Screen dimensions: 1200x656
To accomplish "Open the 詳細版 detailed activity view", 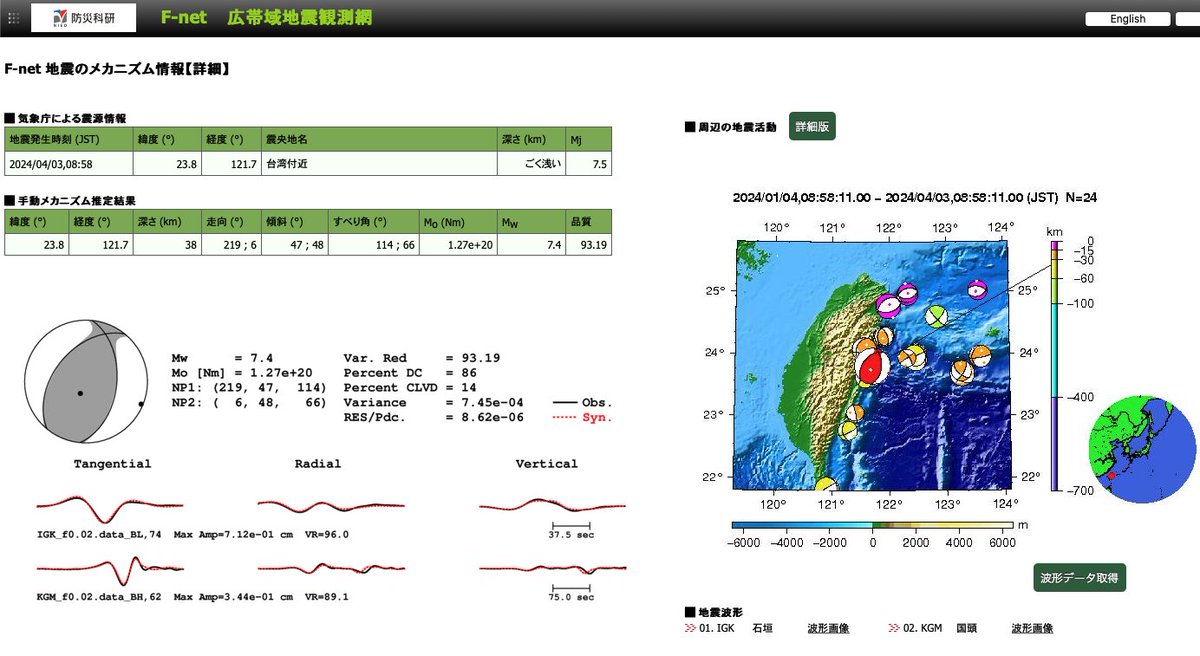I will pyautogui.click(x=812, y=126).
